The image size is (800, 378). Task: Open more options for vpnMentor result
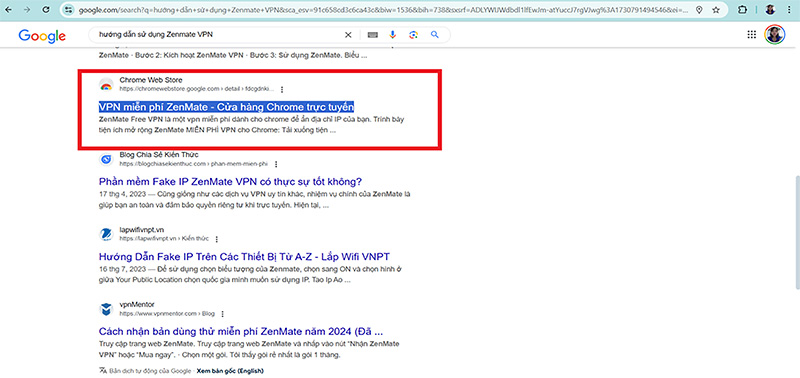[x=222, y=314]
